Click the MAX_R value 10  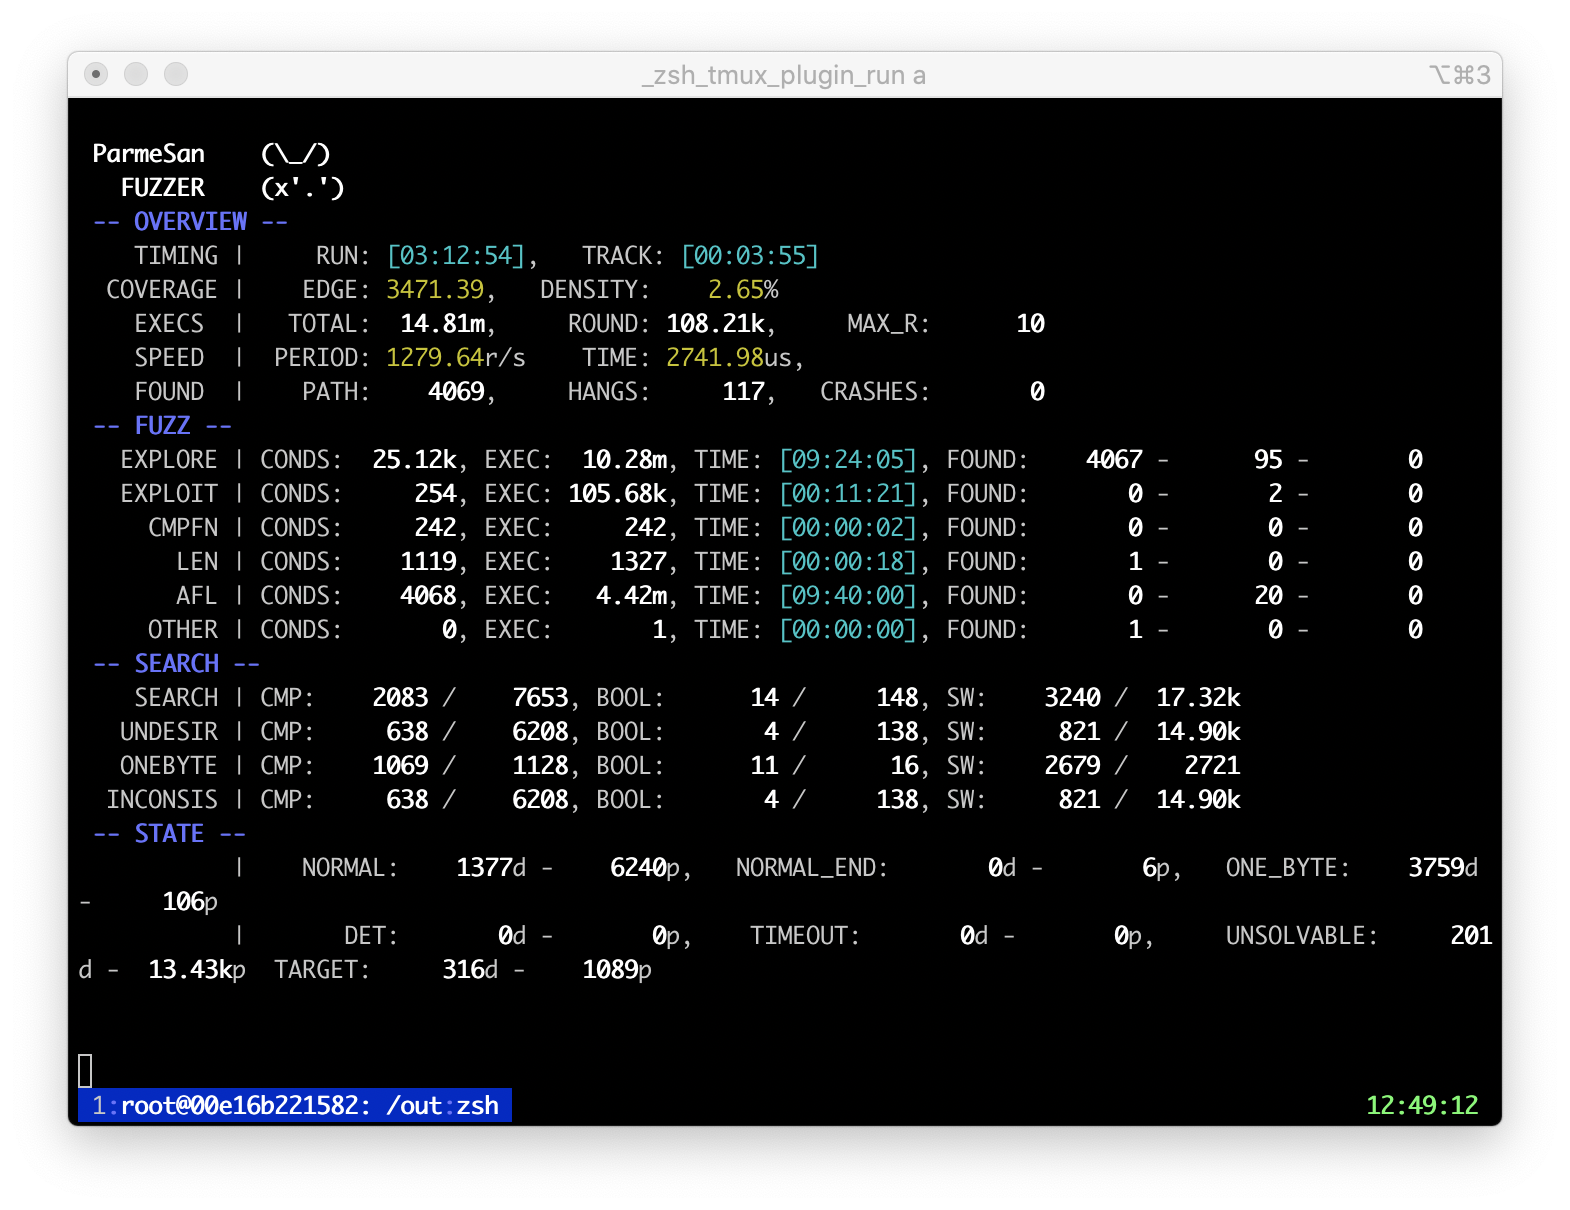[x=1030, y=324]
